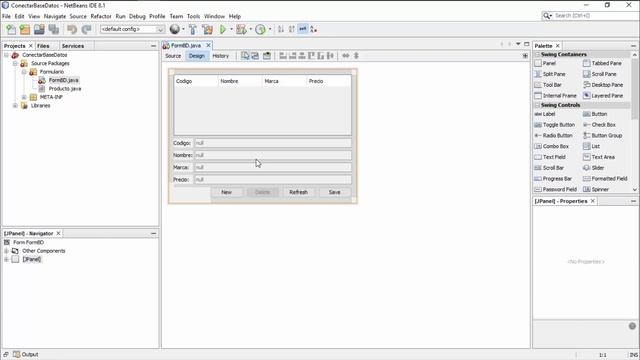Select Scroll Bar in the Palette
The height and width of the screenshot is (360, 640).
(x=549, y=168)
